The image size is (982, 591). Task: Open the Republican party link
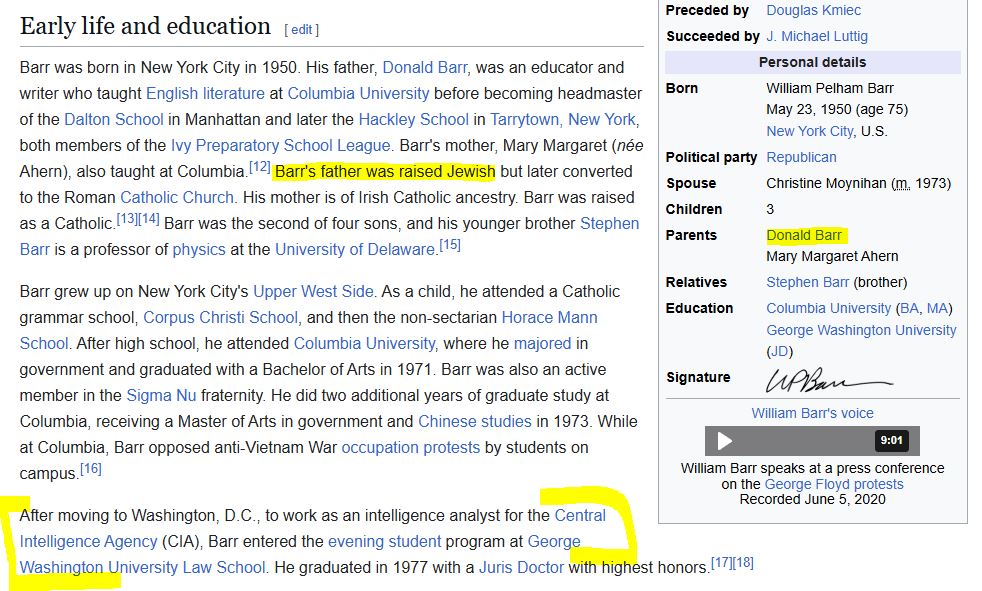pyautogui.click(x=802, y=157)
